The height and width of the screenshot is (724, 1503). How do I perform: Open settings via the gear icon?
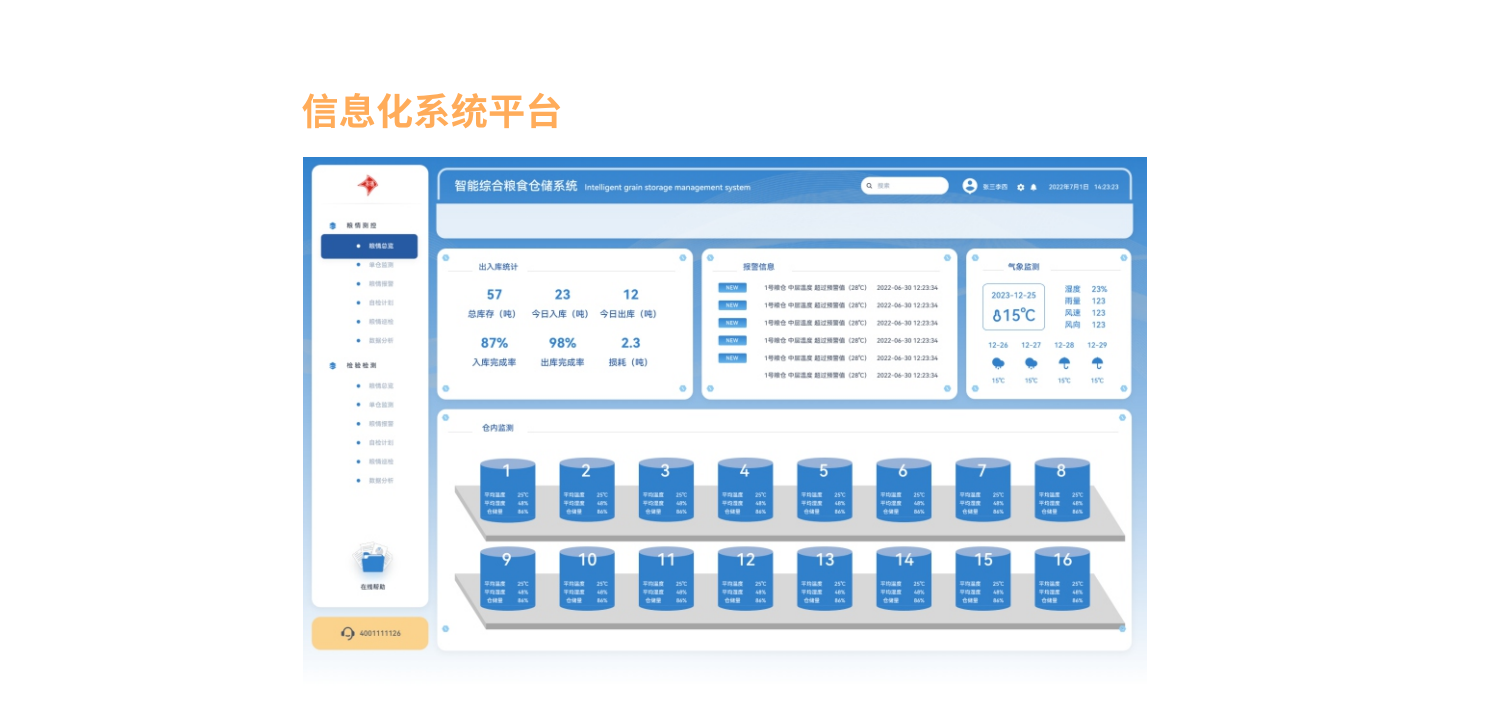pos(1020,187)
